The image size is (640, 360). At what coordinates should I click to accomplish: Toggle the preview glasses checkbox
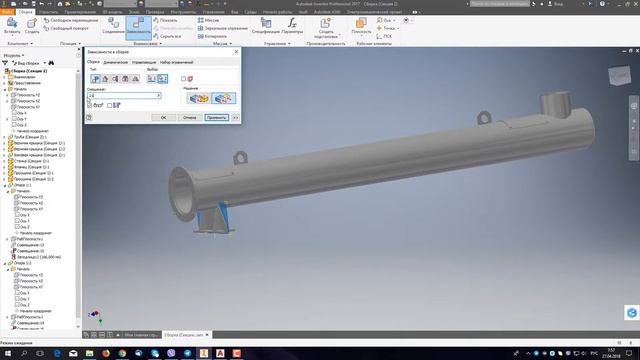click(90, 105)
